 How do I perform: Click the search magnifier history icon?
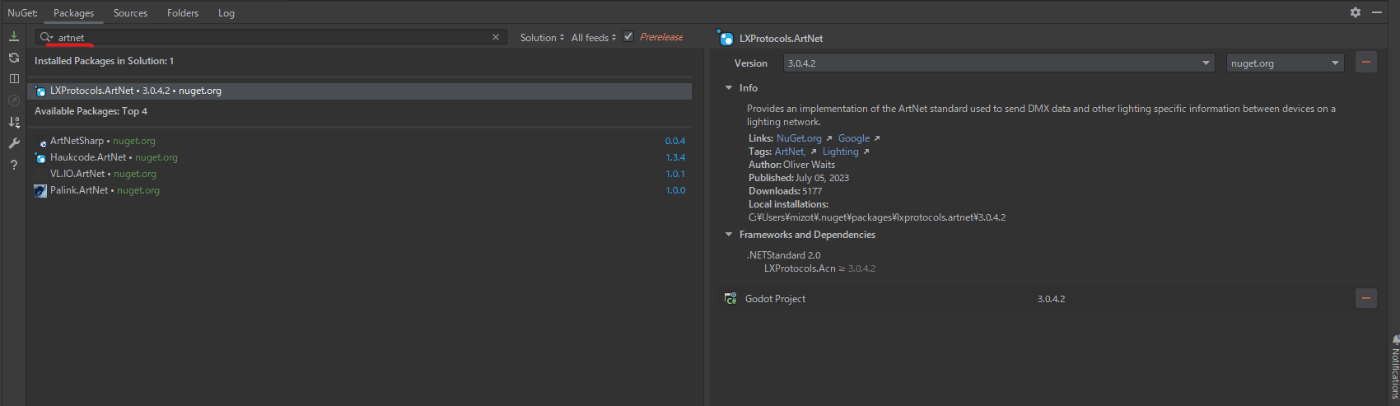coord(46,37)
